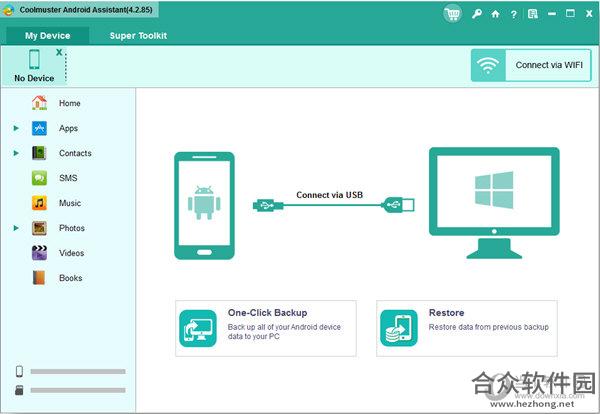Switch to the My Device tab
Screen dimensions: 600x414
click(x=47, y=36)
